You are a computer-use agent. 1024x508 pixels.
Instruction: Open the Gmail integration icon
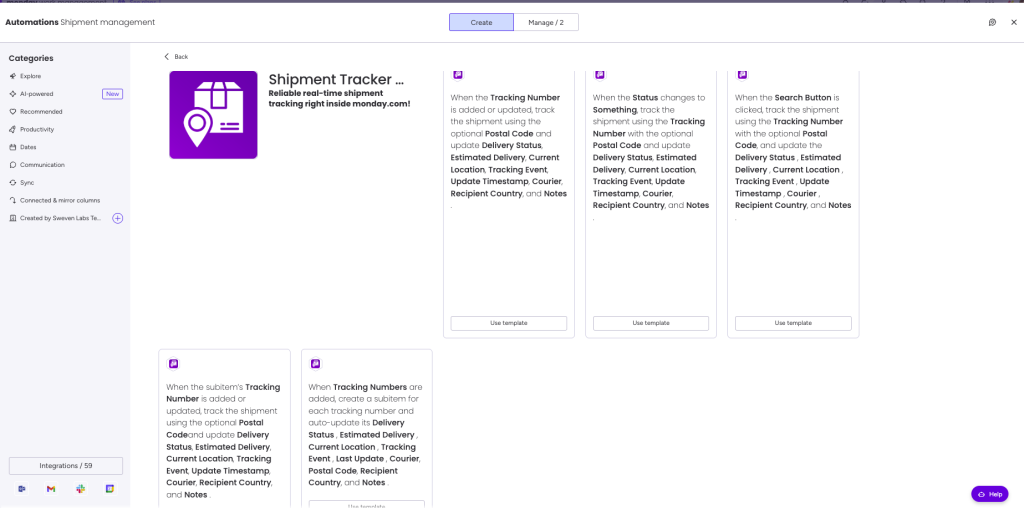(x=51, y=488)
